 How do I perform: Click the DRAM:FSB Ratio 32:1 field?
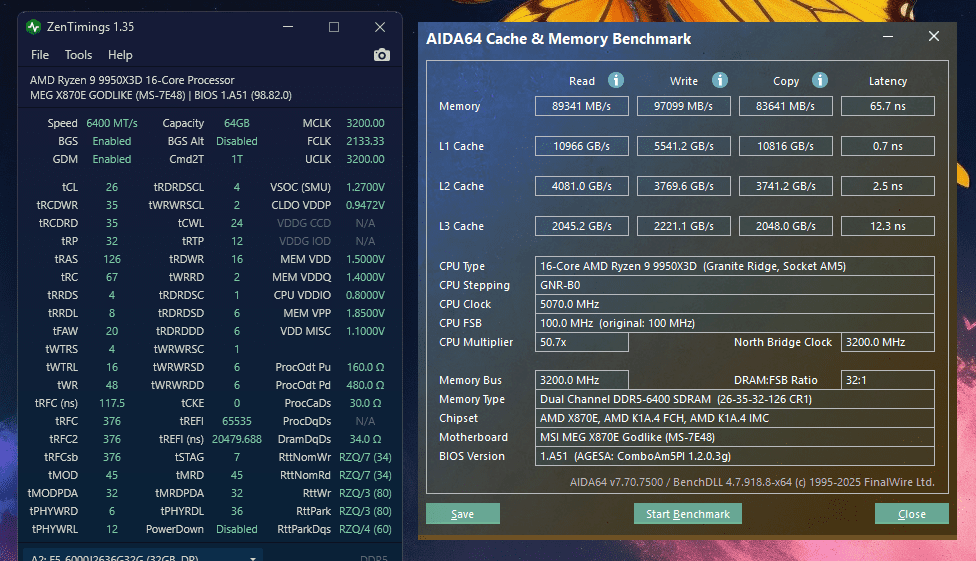tap(888, 380)
